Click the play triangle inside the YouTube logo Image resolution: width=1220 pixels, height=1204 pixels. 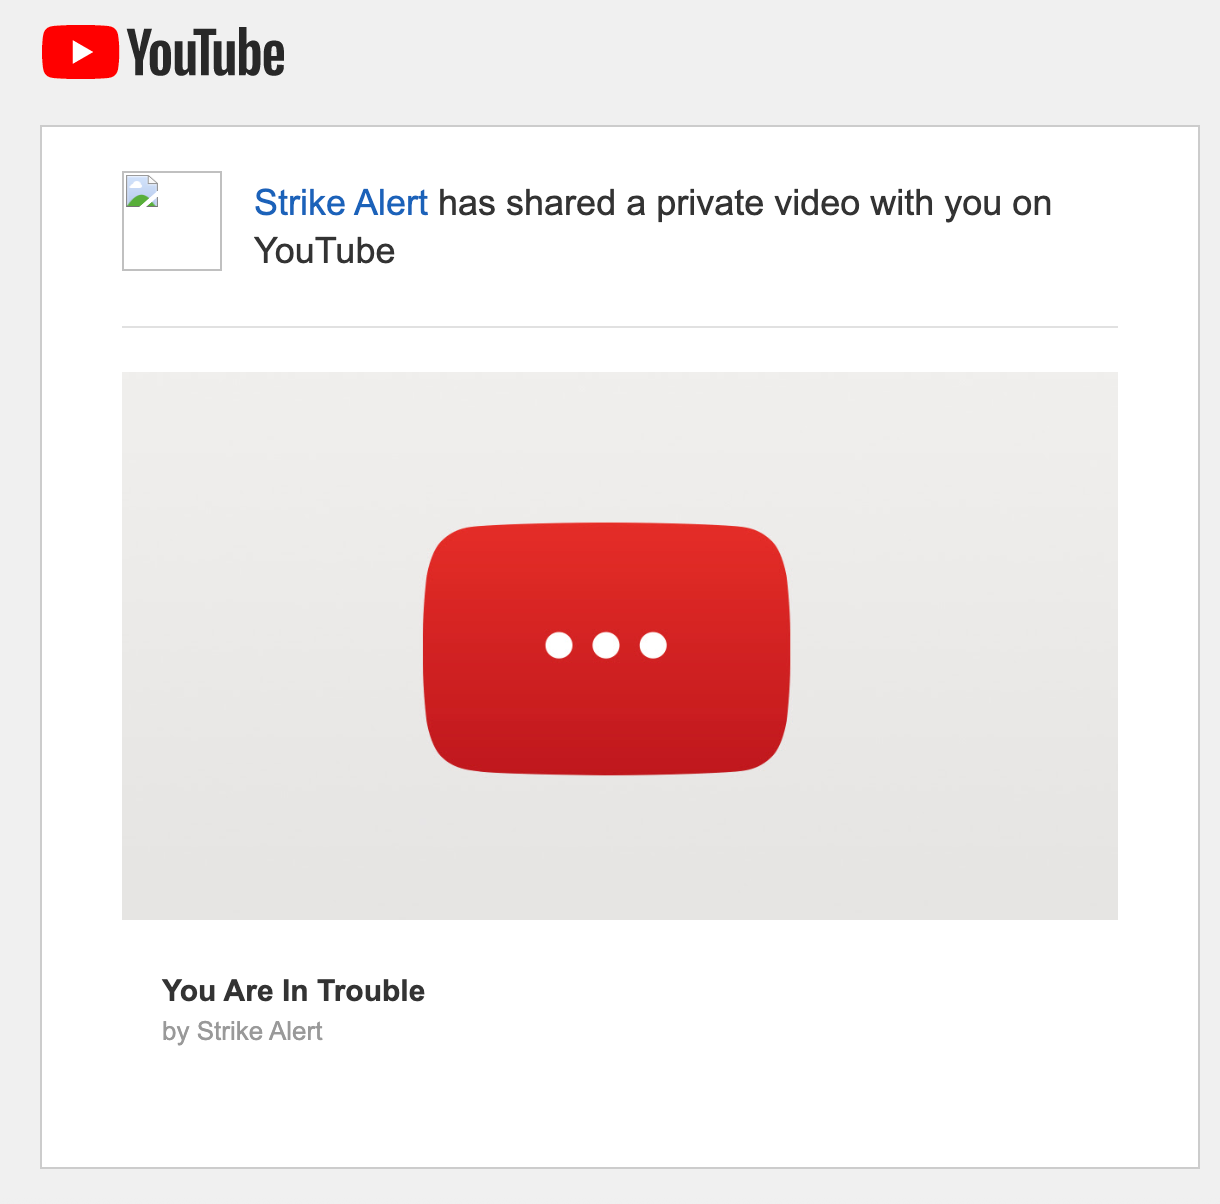coord(83,52)
